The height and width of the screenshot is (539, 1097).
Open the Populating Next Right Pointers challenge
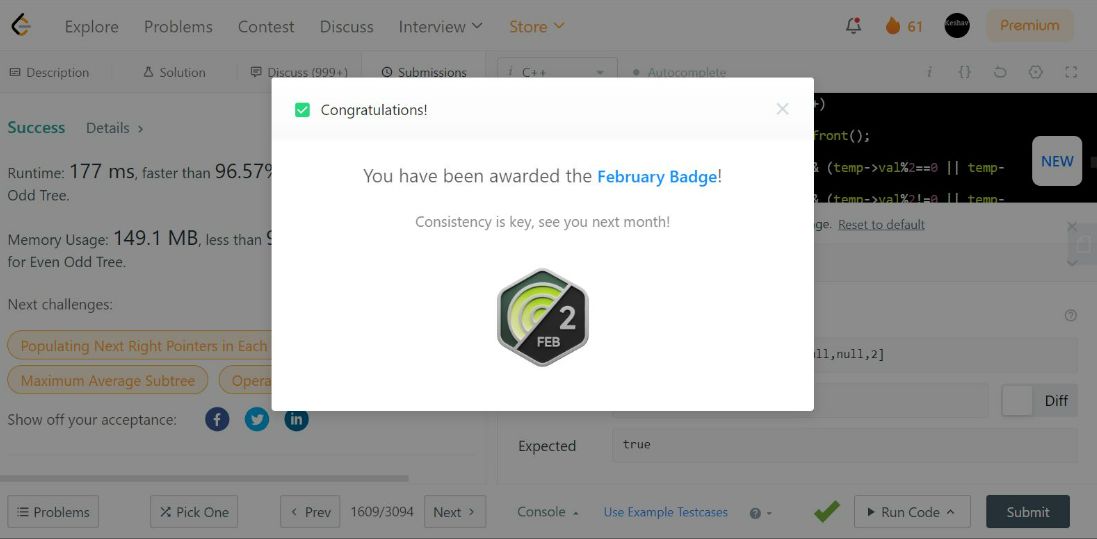(x=140, y=346)
